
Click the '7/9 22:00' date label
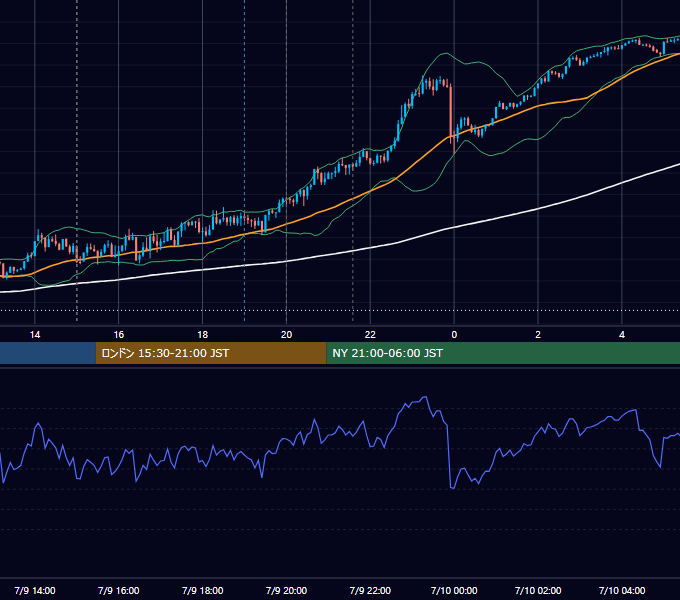click(370, 590)
